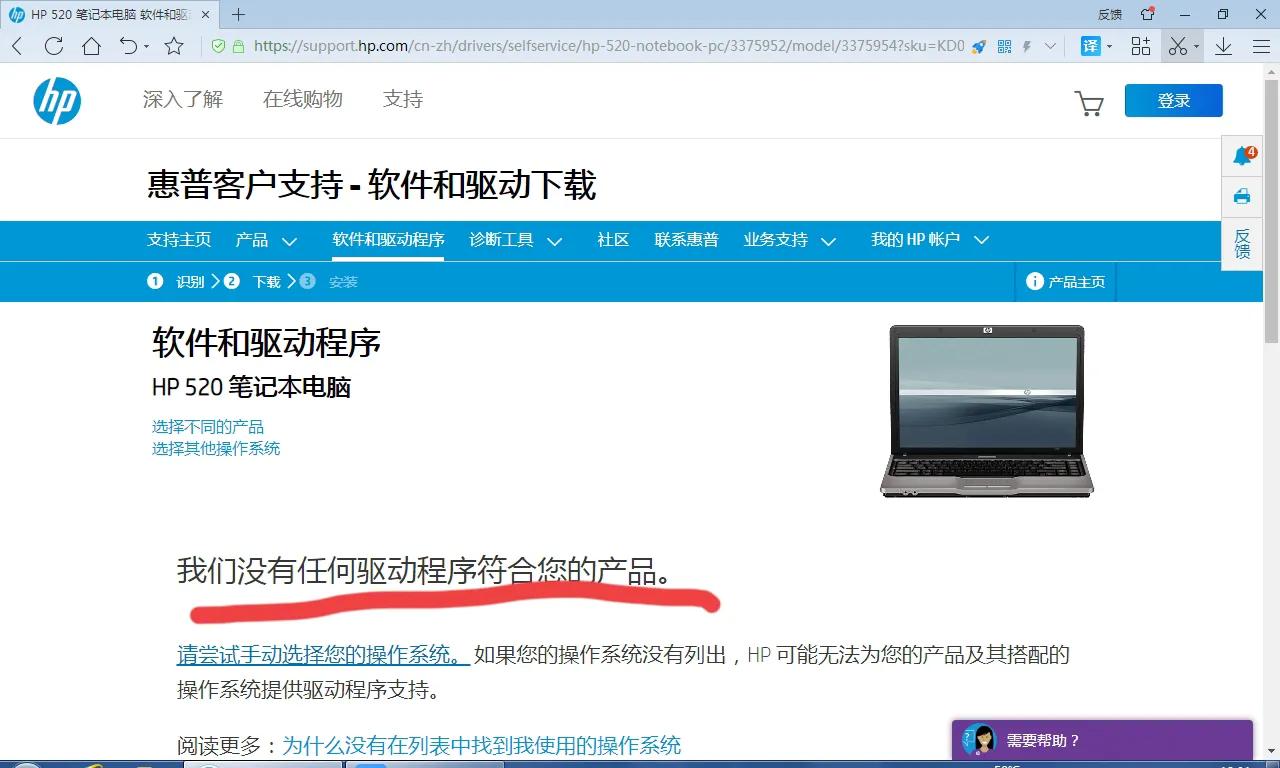Click the 选择其他操作系统 link

coord(216,448)
